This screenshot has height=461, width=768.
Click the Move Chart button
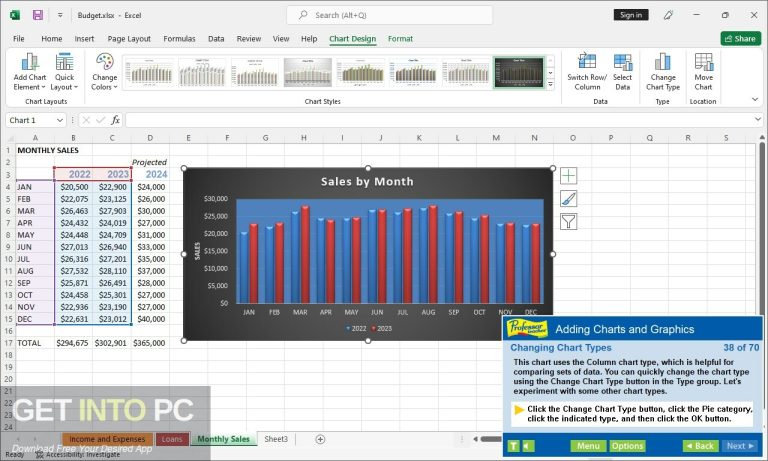coord(703,72)
